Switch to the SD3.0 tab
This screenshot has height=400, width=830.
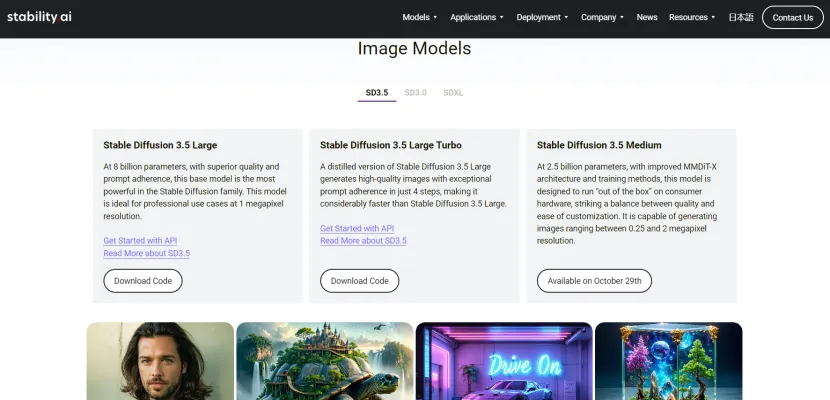pyautogui.click(x=415, y=92)
